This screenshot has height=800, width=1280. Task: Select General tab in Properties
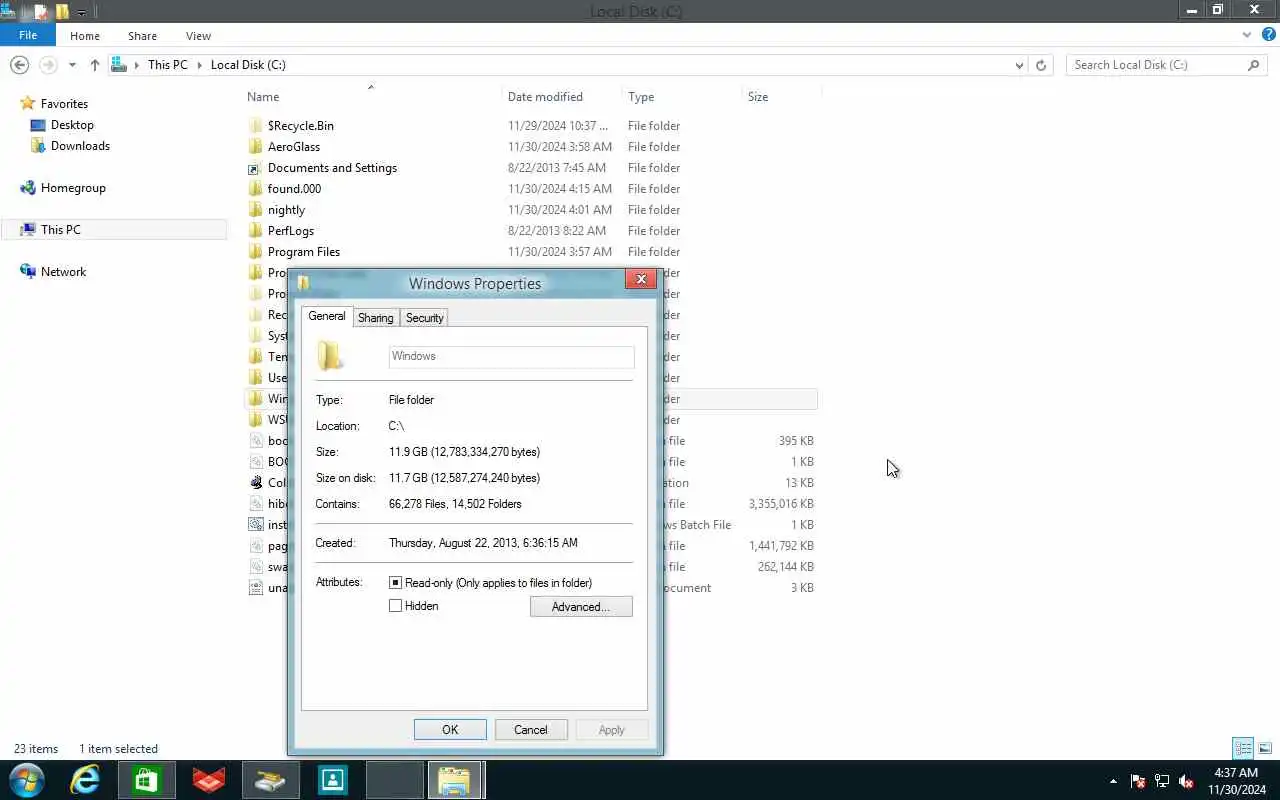point(327,316)
